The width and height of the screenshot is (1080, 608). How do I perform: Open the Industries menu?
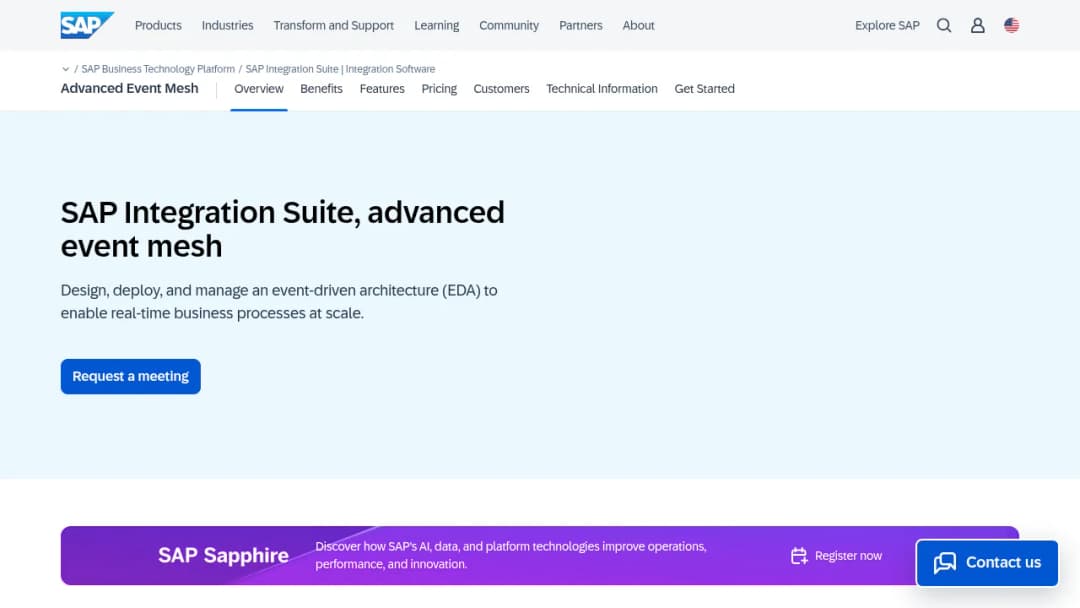click(227, 25)
